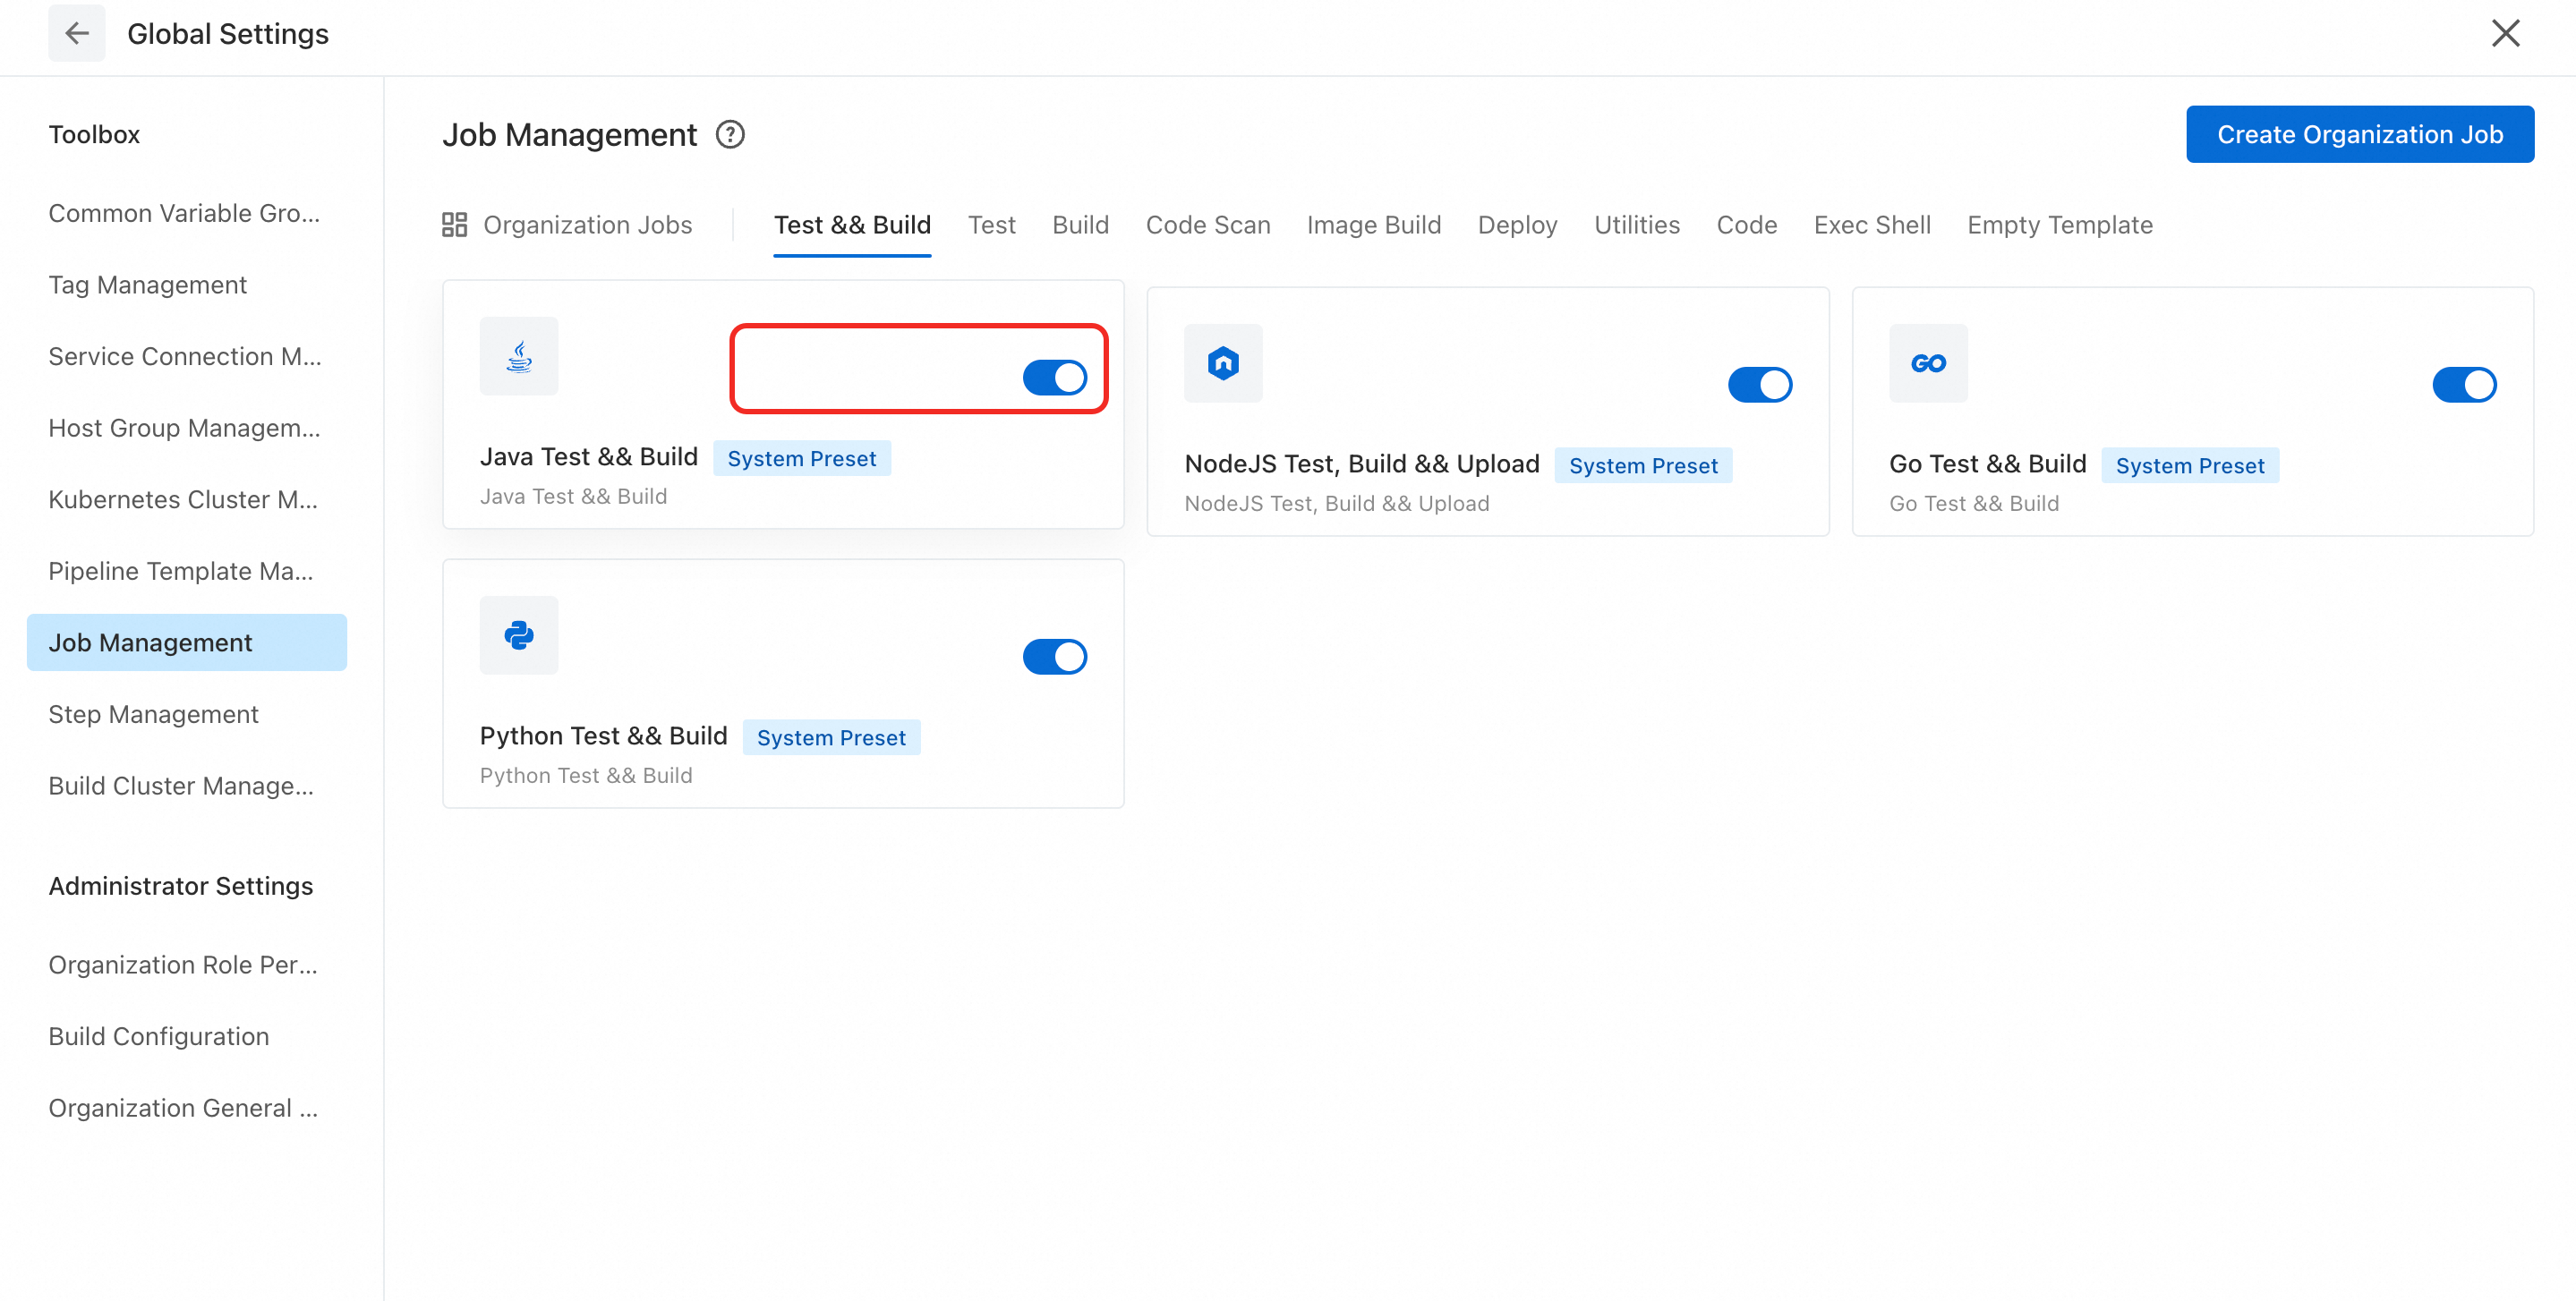Screen dimensions: 2576x1301
Task: Close the Global Settings panel
Action: click(x=2504, y=33)
